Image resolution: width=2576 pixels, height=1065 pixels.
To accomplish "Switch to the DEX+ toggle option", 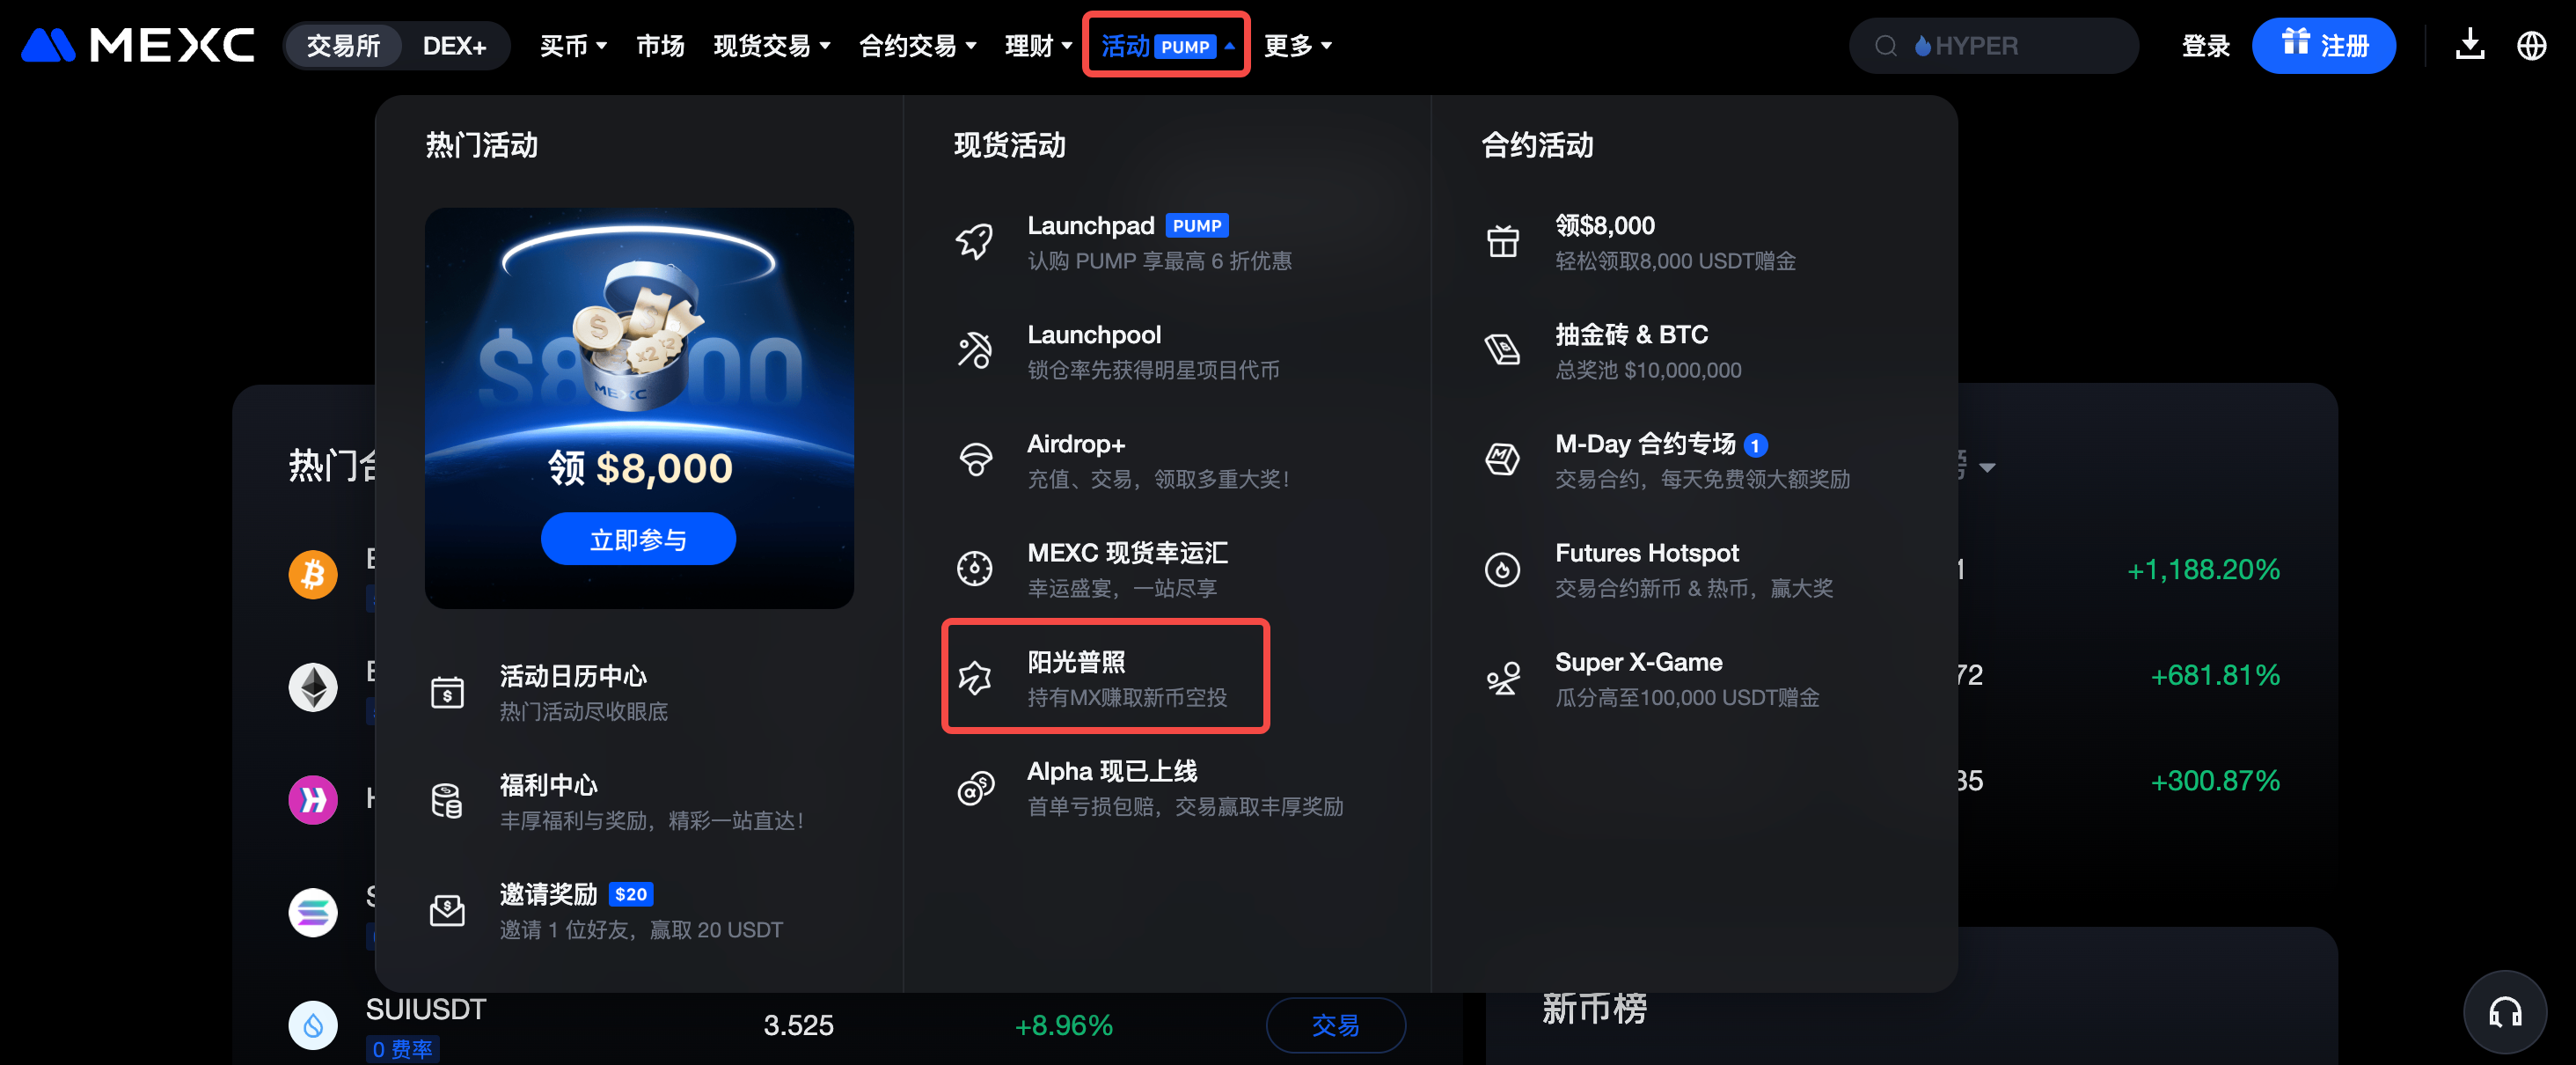I will coord(454,46).
